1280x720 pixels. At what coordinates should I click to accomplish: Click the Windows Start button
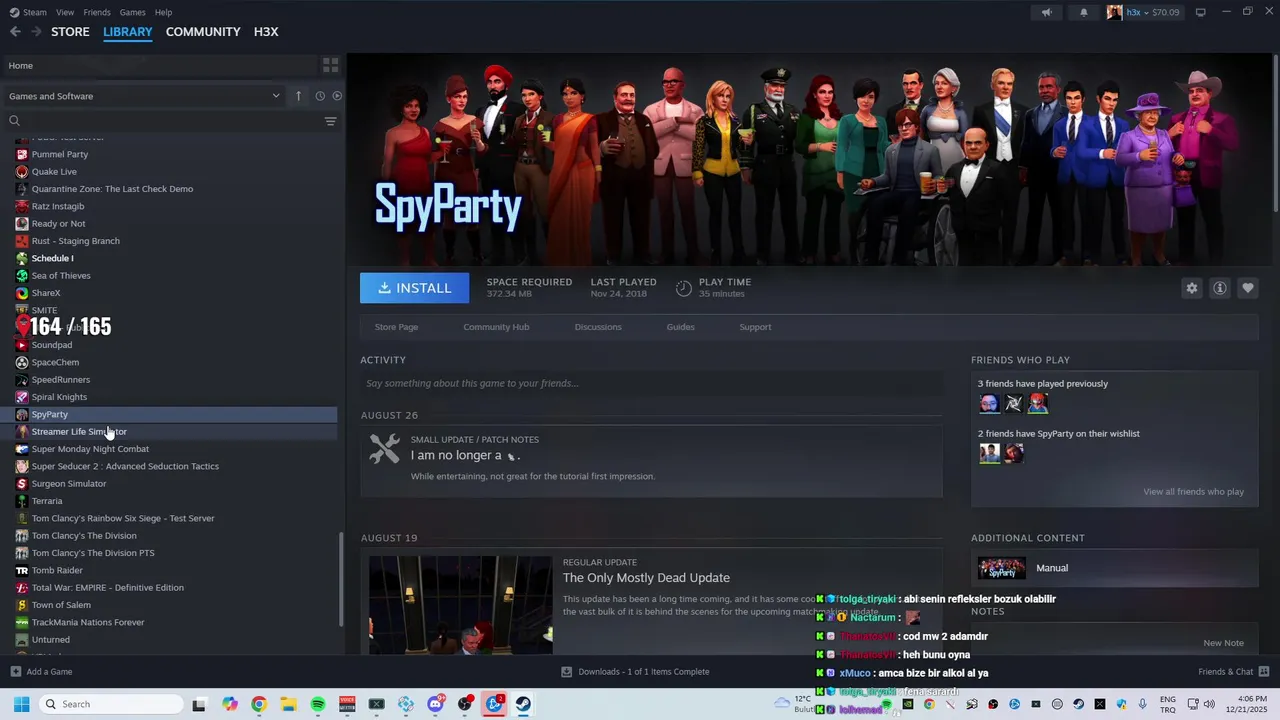click(21, 704)
